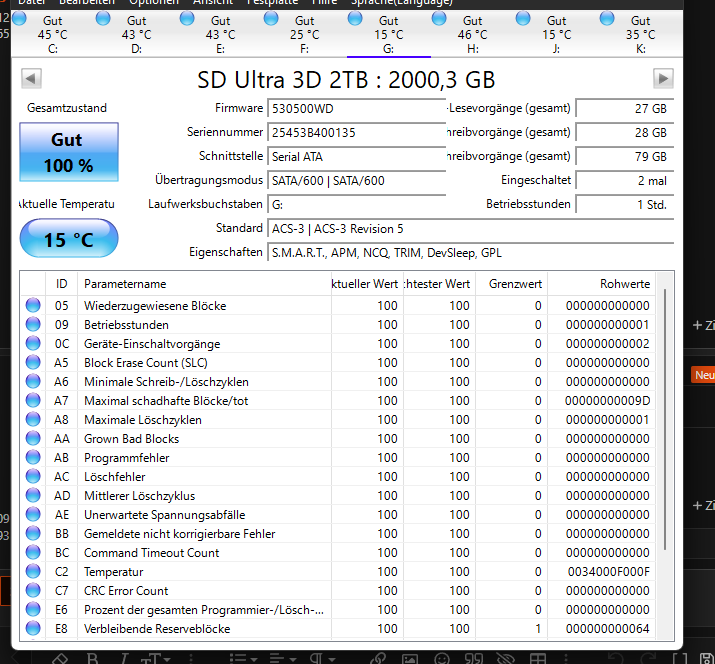
Task: Insert a table in the background editor
Action: pyautogui.click(x=538, y=659)
